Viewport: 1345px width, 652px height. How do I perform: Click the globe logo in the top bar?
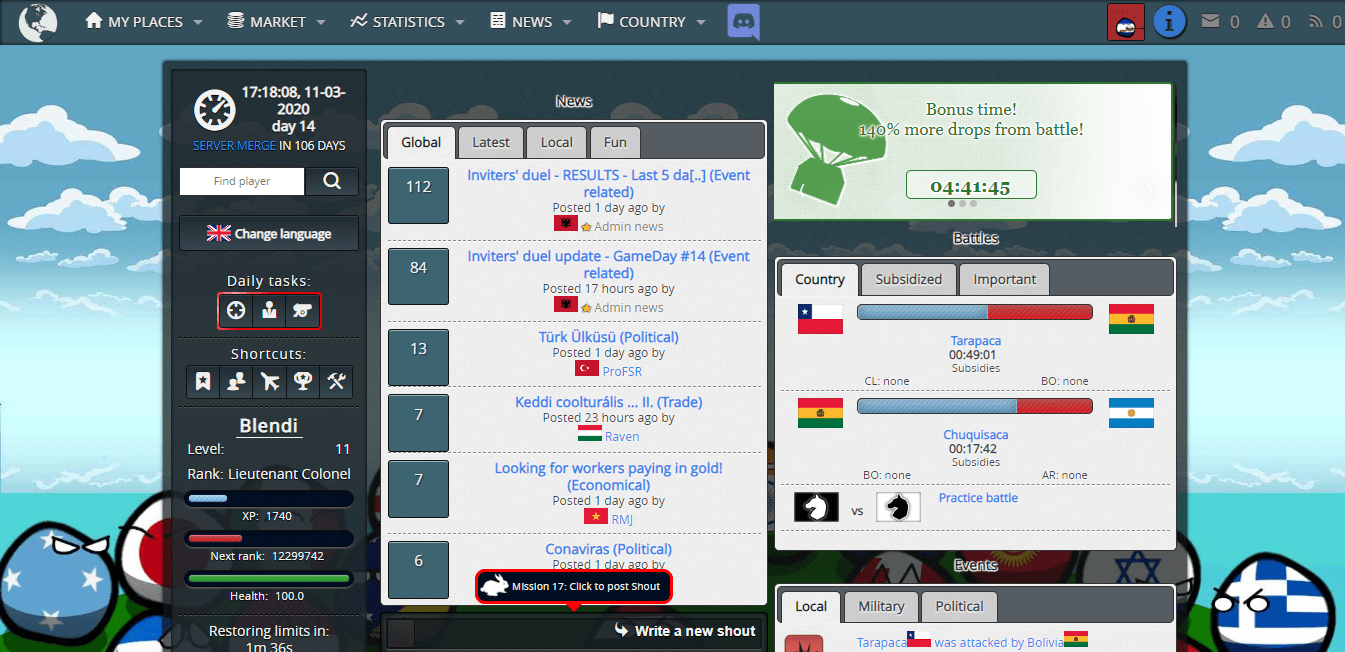pos(38,21)
